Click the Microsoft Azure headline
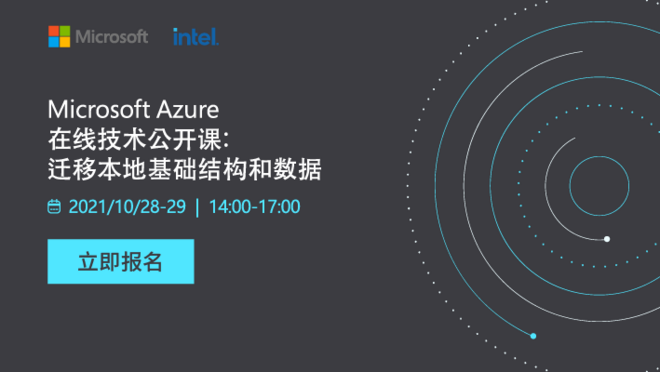The height and width of the screenshot is (372, 660). pyautogui.click(x=133, y=110)
